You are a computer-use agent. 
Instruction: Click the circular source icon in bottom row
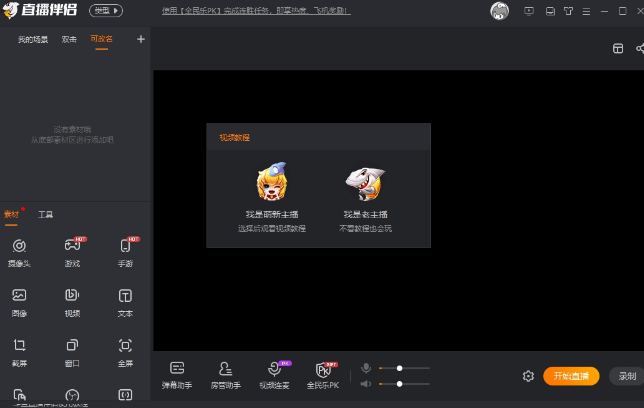72,395
